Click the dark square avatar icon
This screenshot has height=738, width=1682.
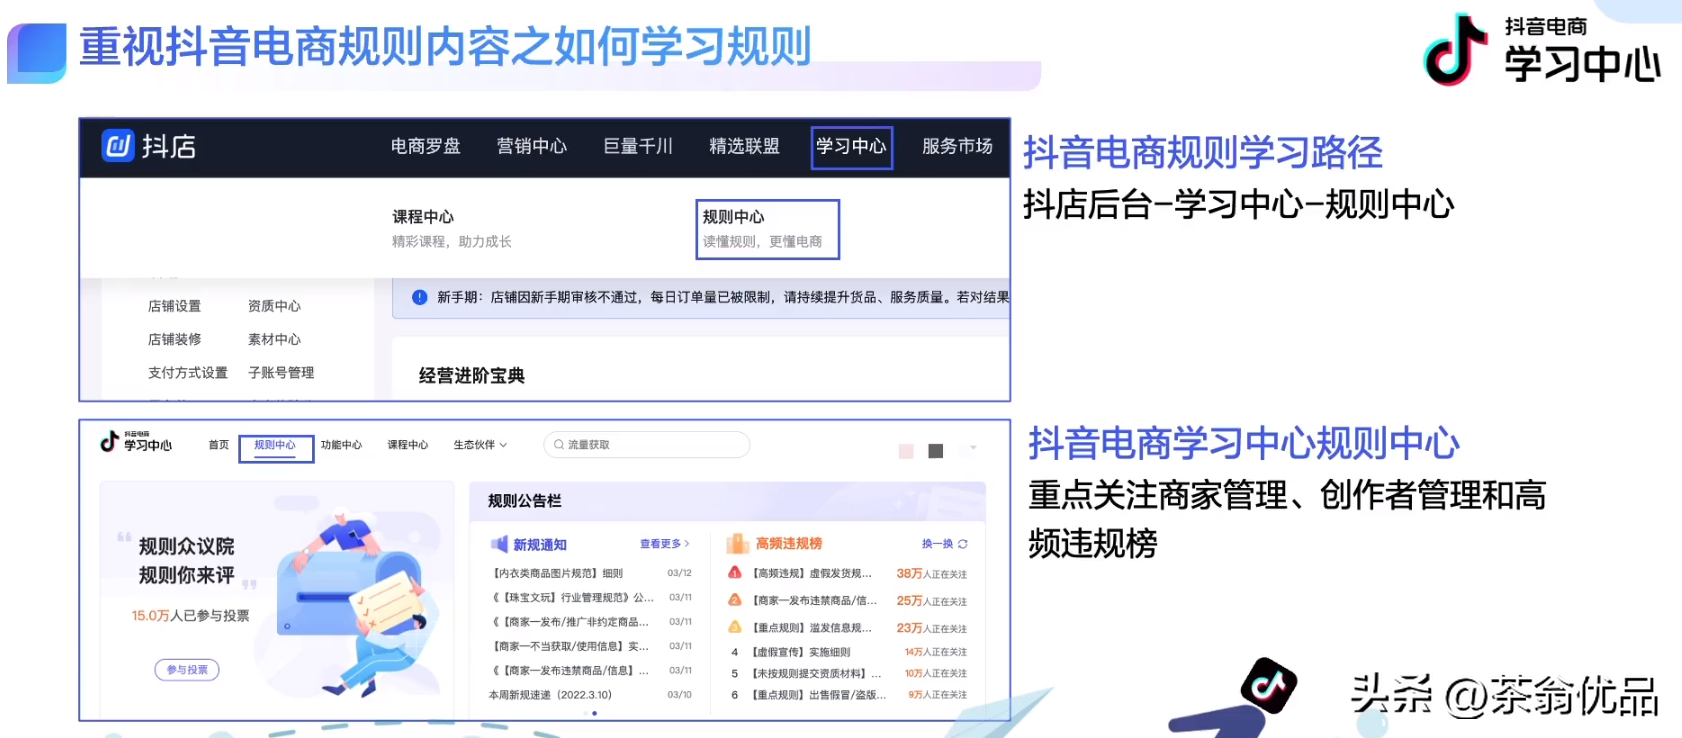[x=936, y=451]
